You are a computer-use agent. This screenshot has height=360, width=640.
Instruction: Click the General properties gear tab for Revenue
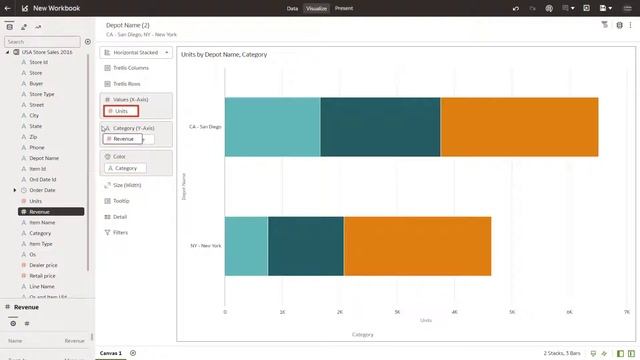click(13, 323)
